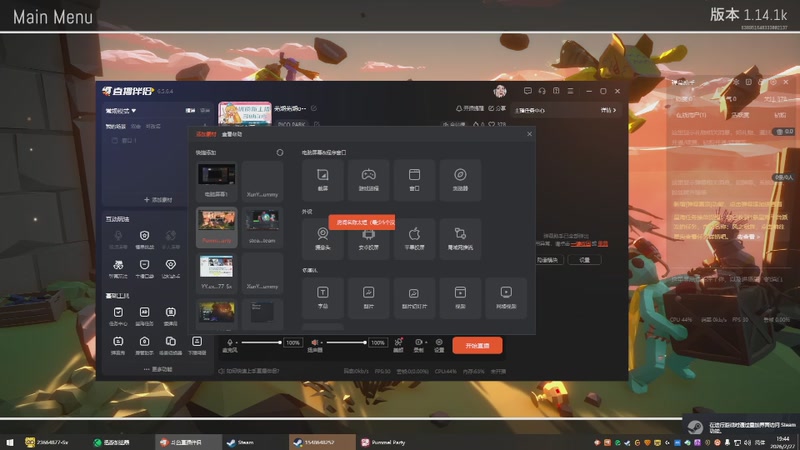Refresh the quick-add source list
Image resolution: width=800 pixels, height=450 pixels.
click(280, 153)
